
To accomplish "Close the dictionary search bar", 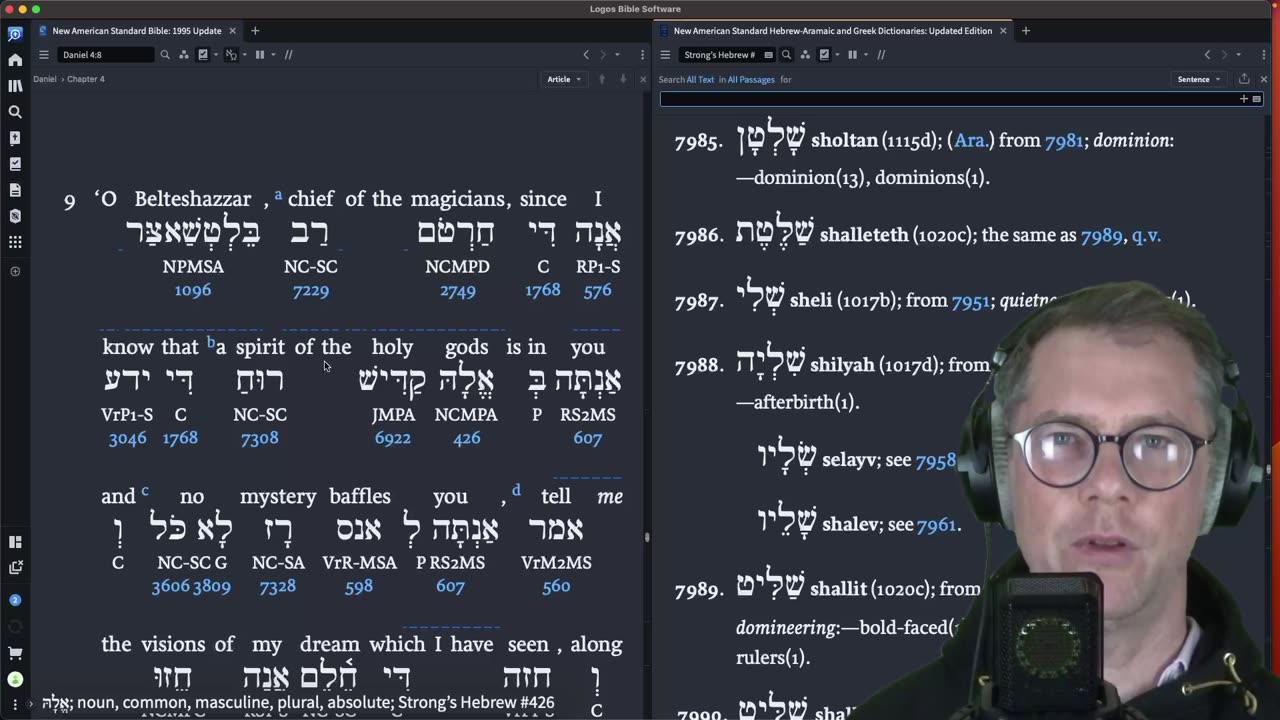I will pyautogui.click(x=1264, y=79).
